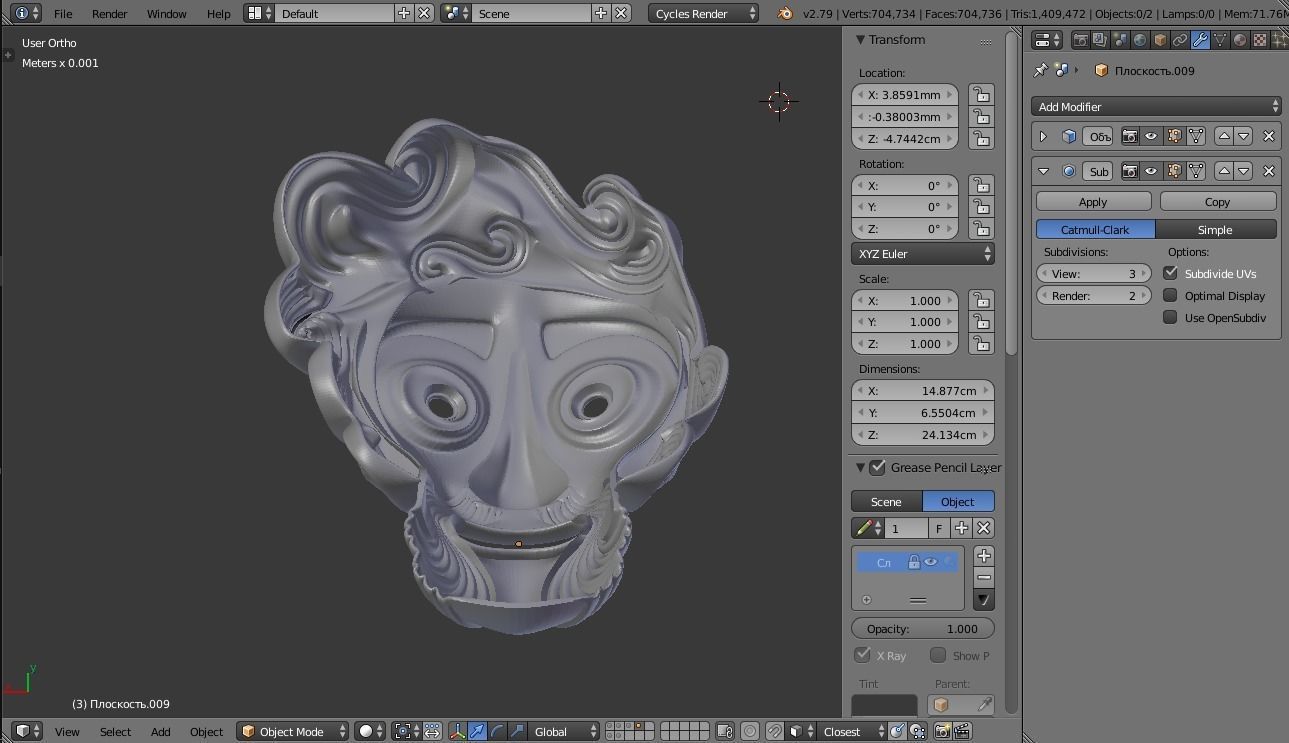Open the viewport shading dropdown
Viewport: 1289px width, 743px height.
click(x=370, y=731)
